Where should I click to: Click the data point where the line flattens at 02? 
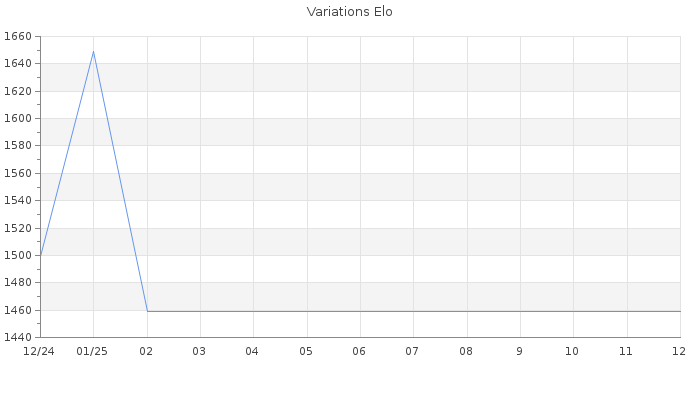point(147,311)
